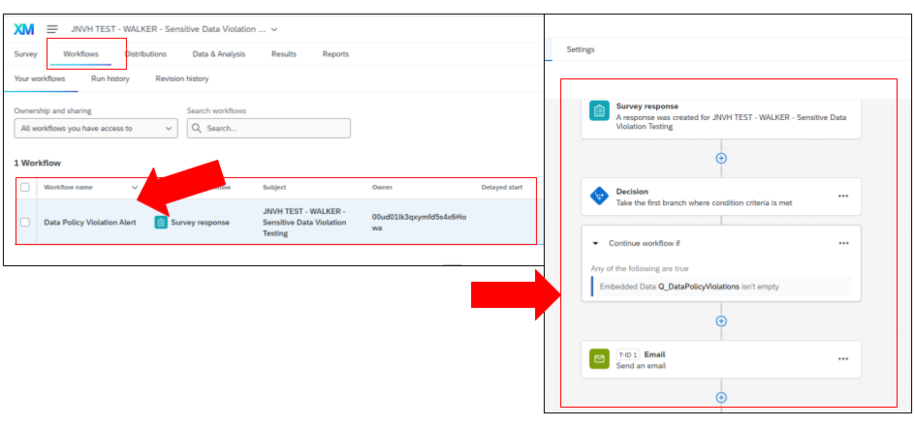This screenshot has width=915, height=427.
Task: Click the Survey response icon in table row
Action: [x=161, y=222]
